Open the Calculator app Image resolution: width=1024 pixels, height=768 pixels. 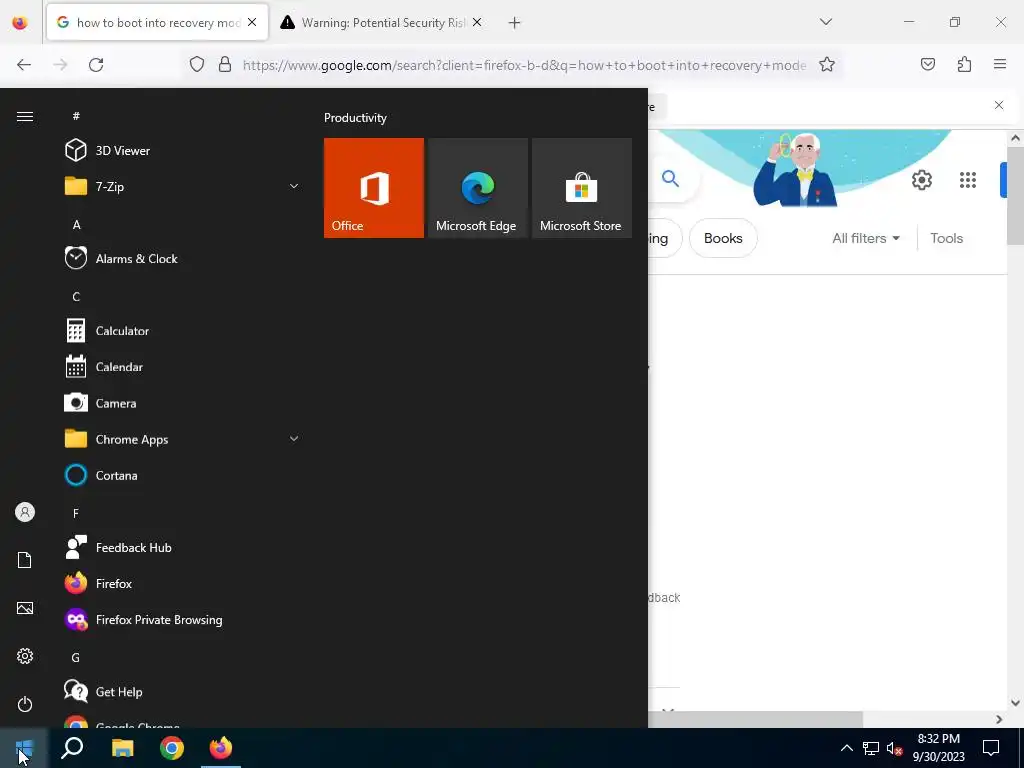[183, 330]
